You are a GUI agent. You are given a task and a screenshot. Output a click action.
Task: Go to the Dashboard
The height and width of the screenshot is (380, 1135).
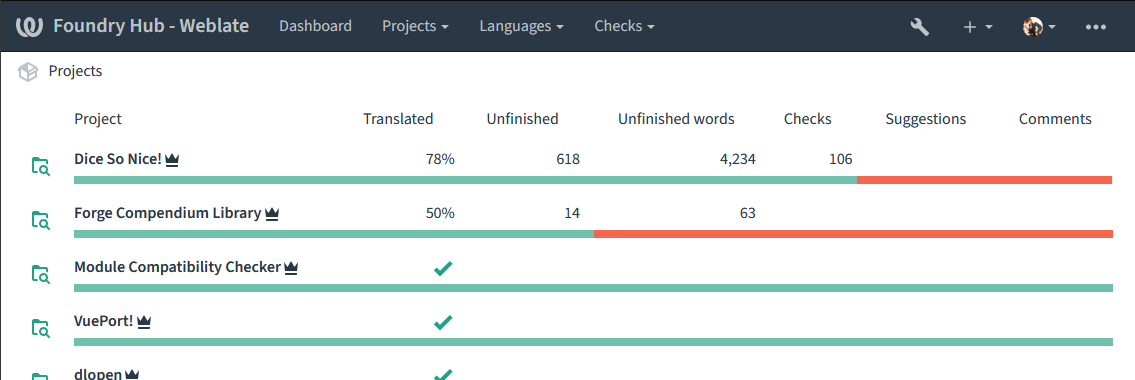(316, 26)
